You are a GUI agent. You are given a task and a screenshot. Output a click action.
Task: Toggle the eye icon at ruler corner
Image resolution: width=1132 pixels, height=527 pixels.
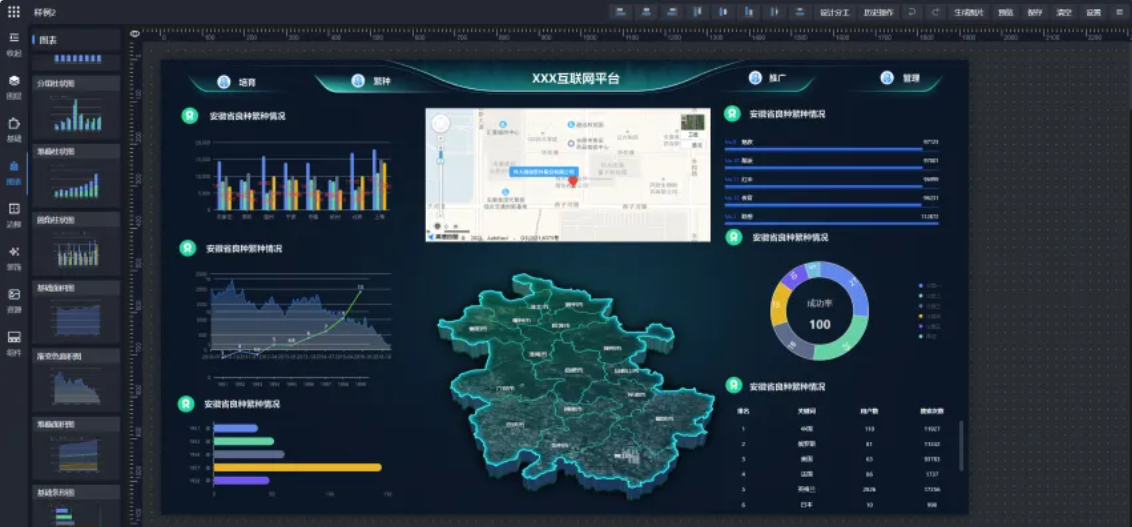pyautogui.click(x=134, y=33)
